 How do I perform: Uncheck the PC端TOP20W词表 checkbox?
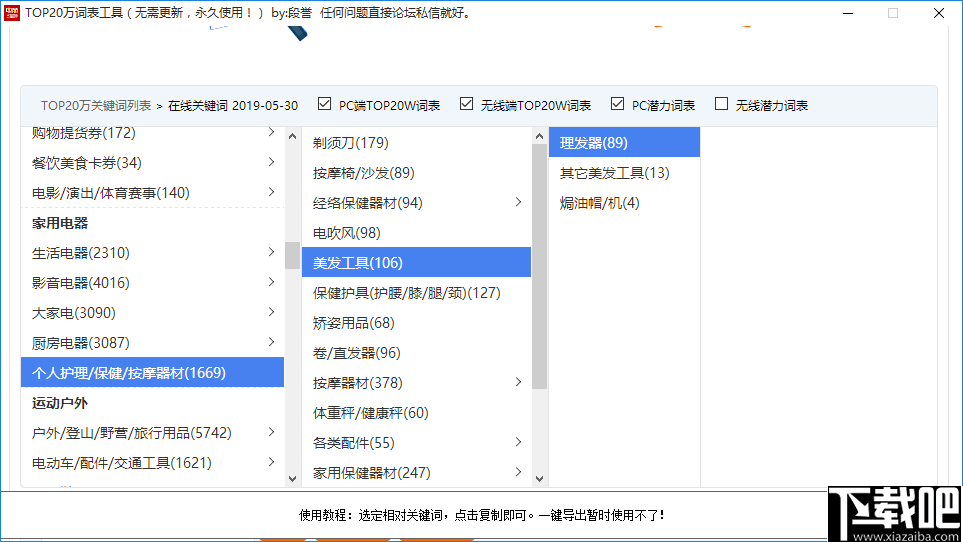[324, 104]
